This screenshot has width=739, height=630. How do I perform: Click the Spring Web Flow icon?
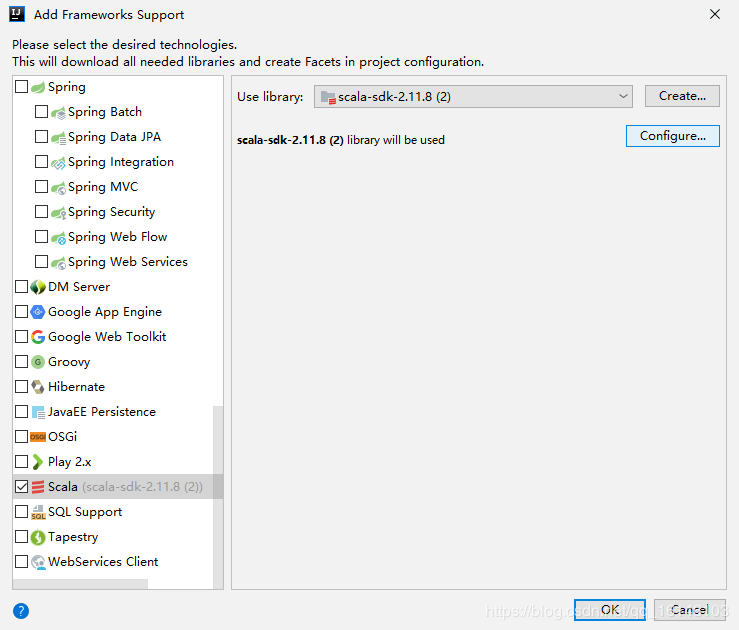point(58,237)
